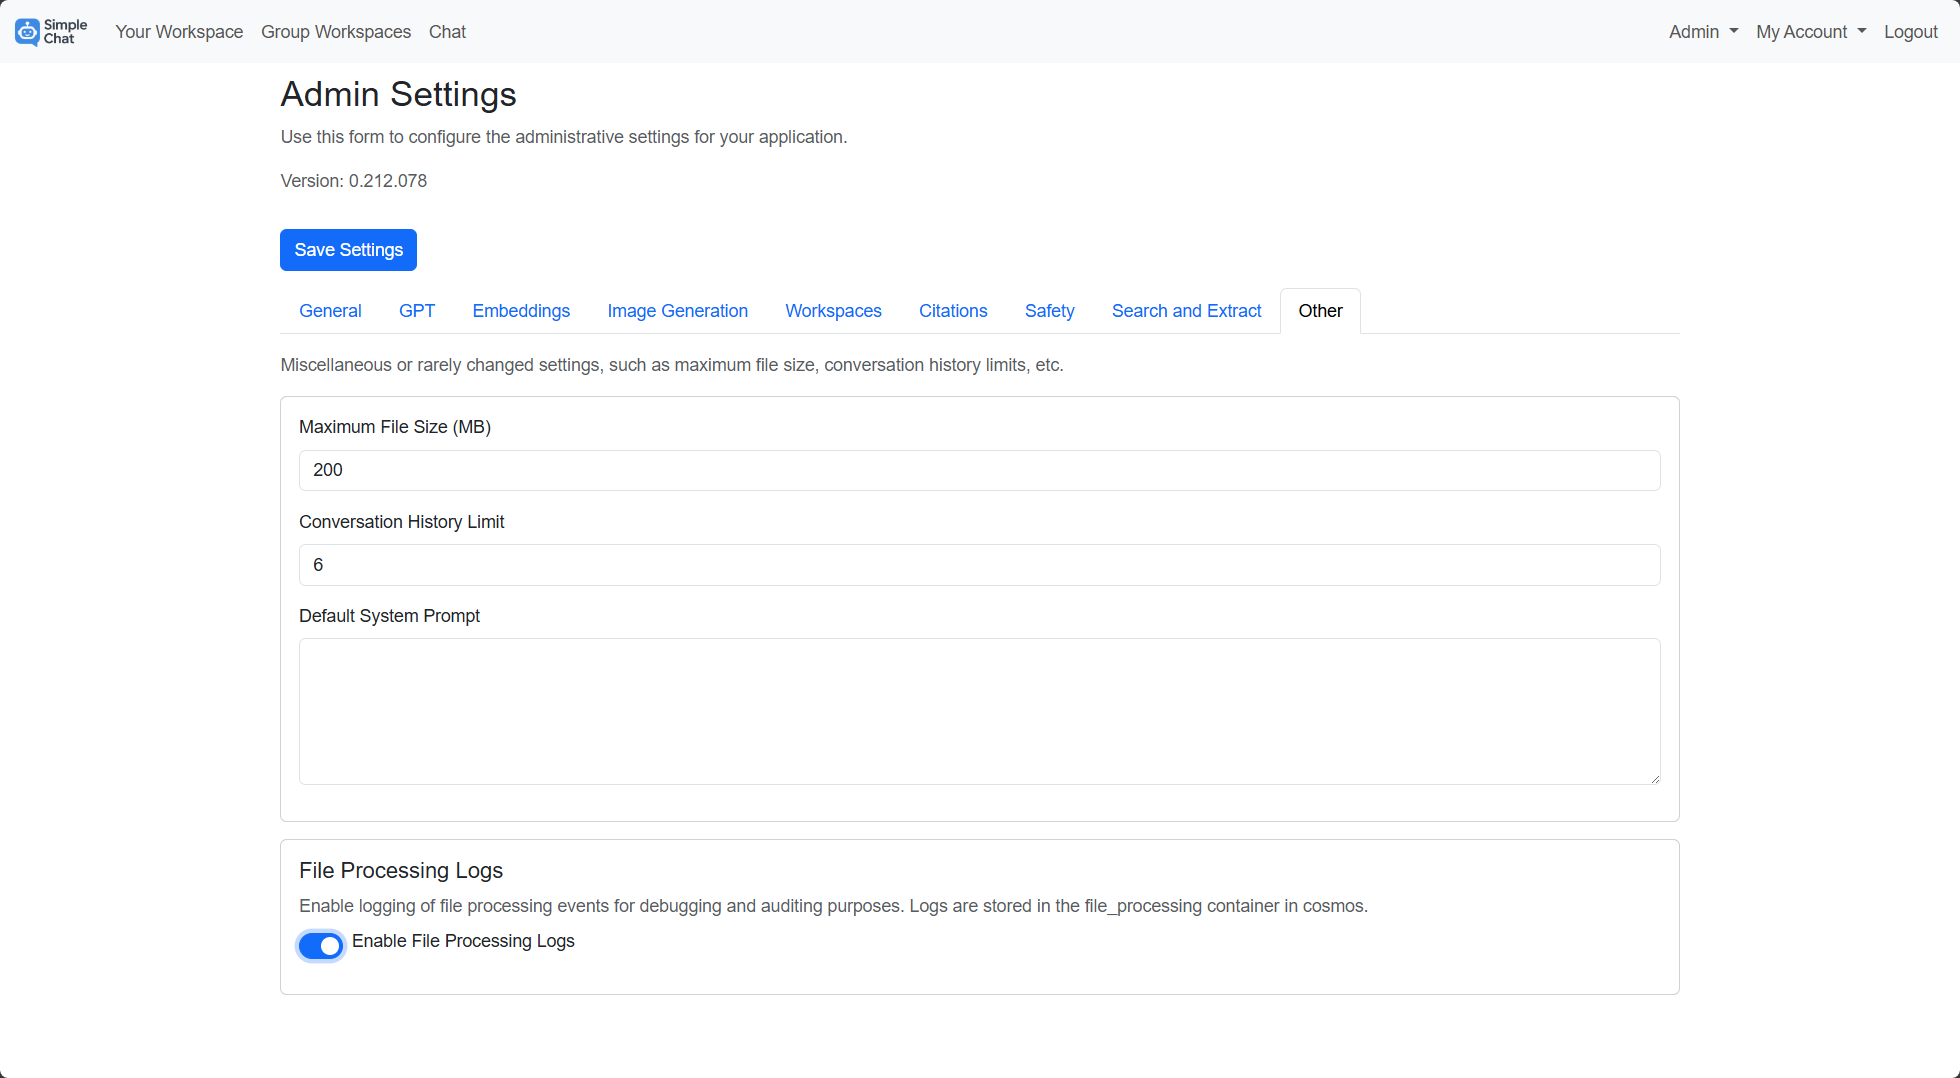
Task: Switch to the General settings tab
Action: [x=329, y=311]
